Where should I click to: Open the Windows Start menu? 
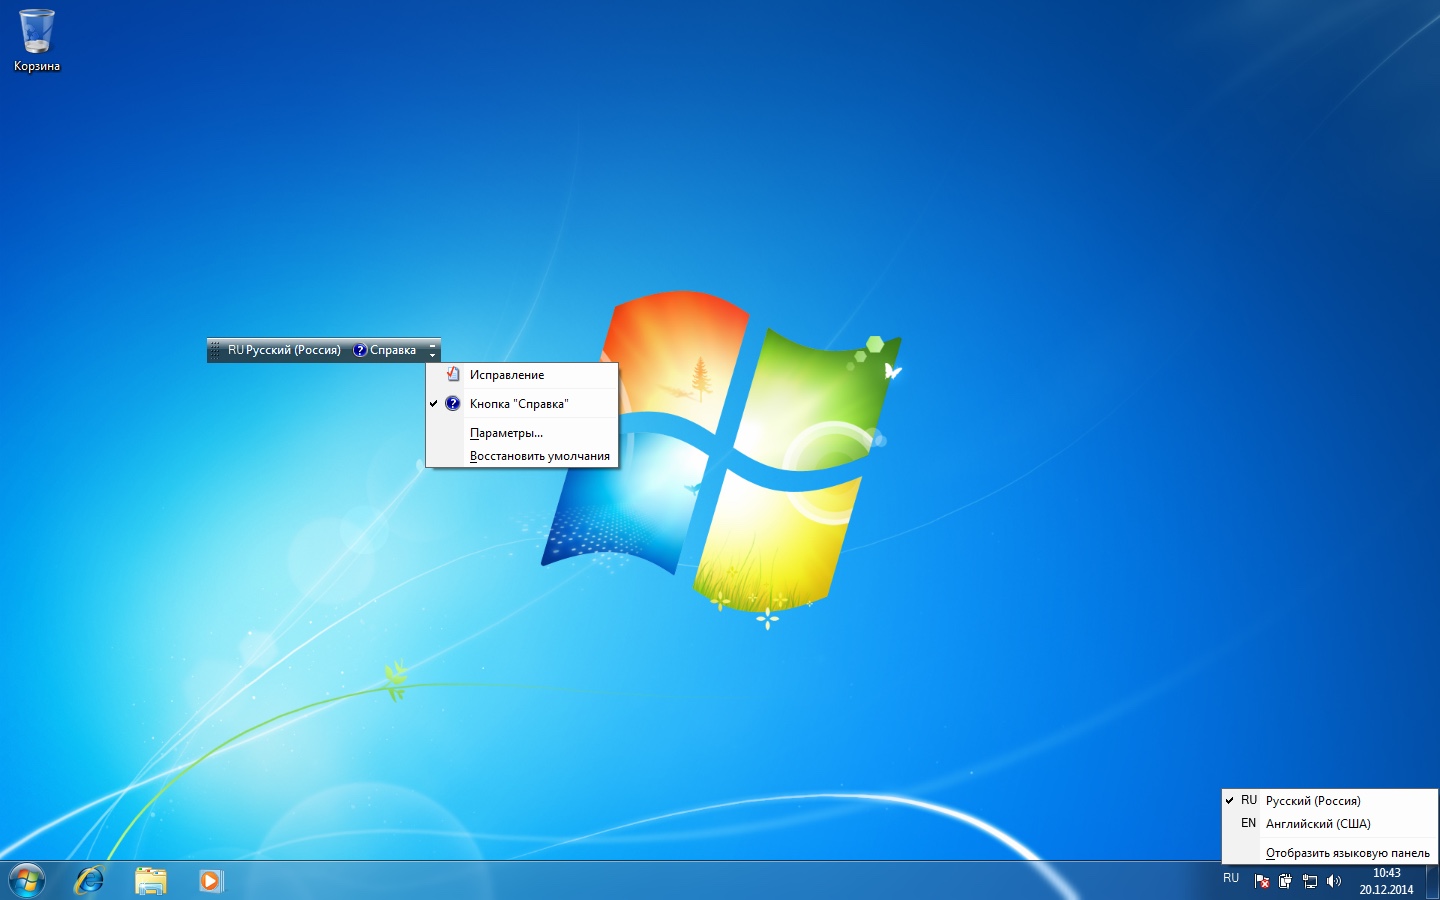tap(26, 881)
